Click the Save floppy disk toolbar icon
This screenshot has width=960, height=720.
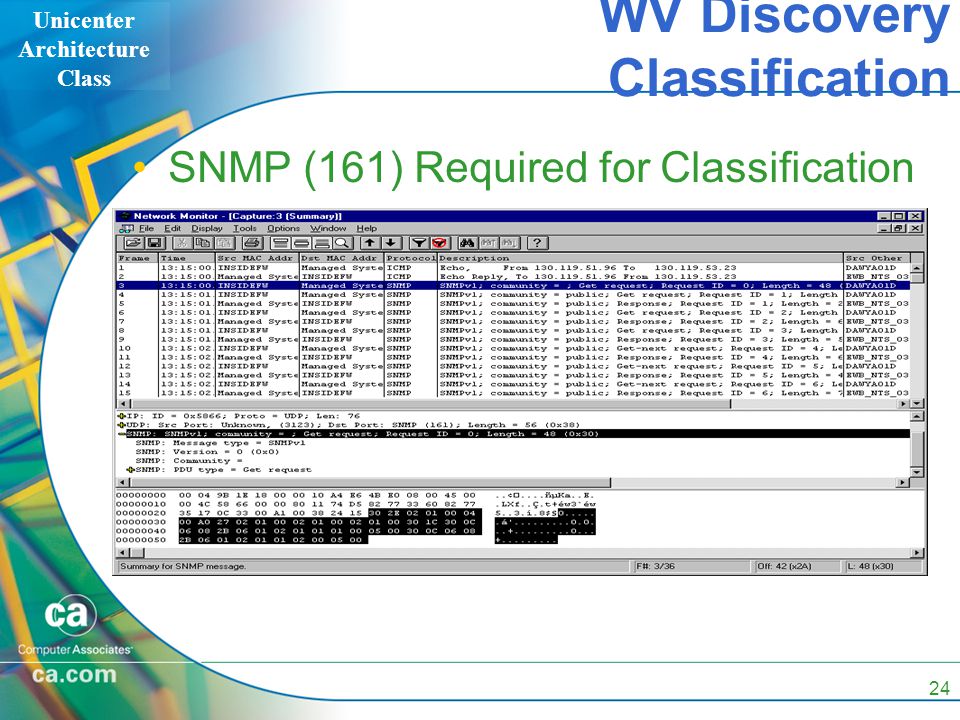click(154, 243)
